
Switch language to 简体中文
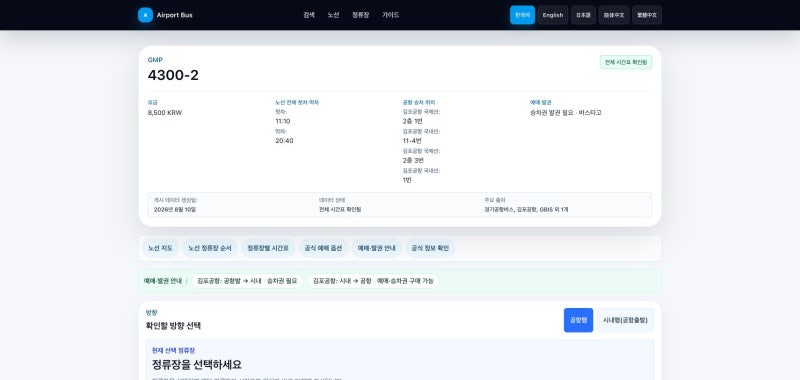(x=614, y=15)
